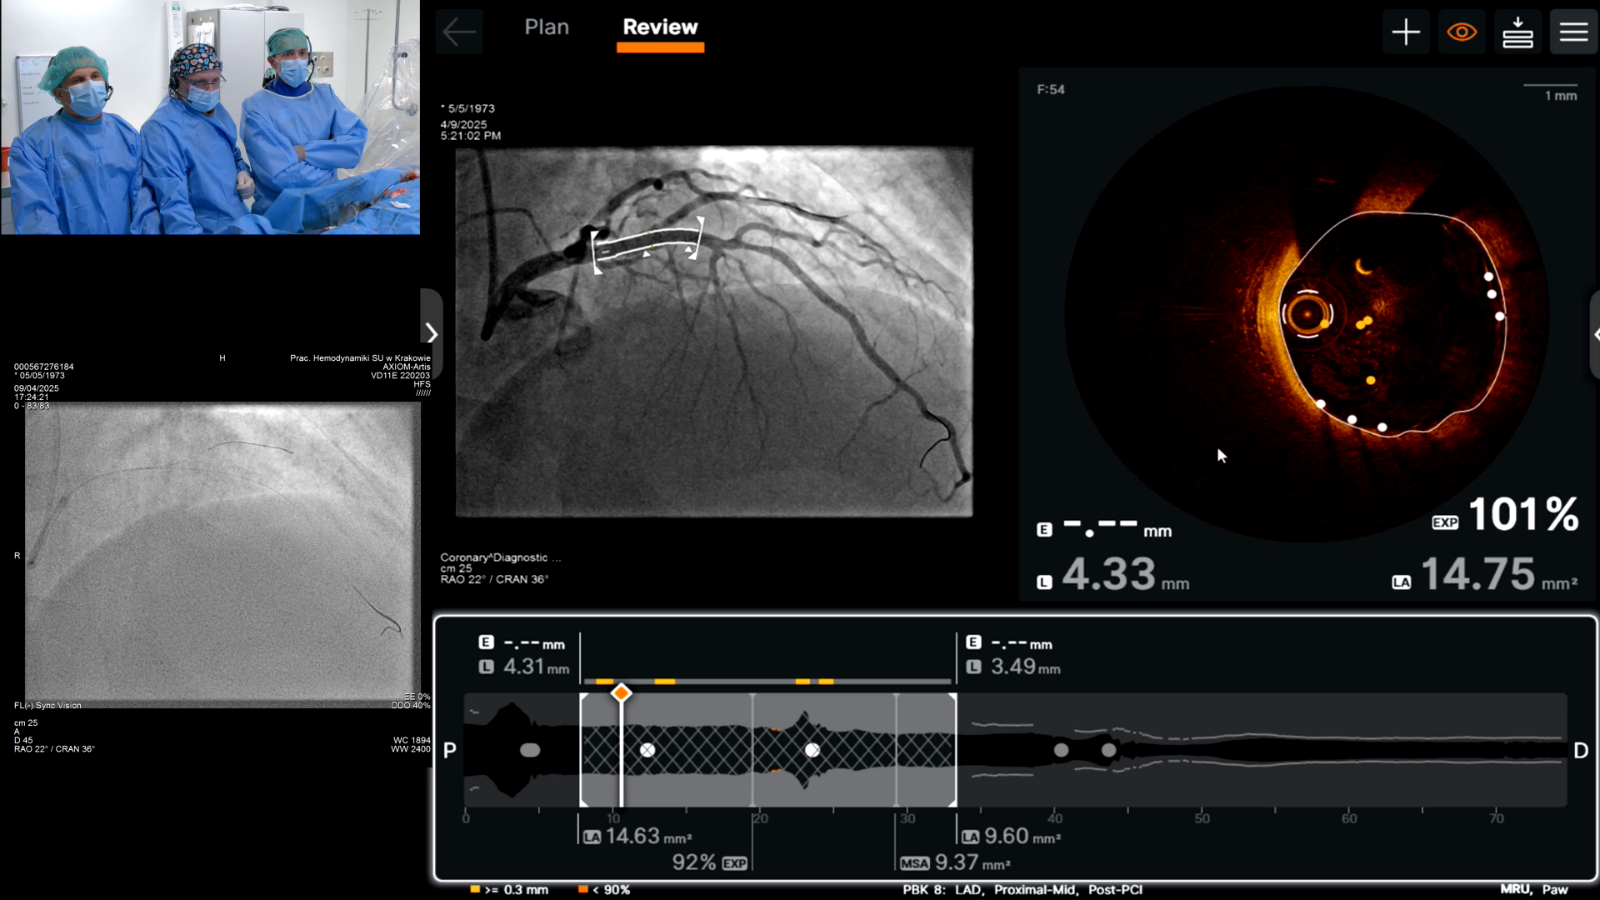The height and width of the screenshot is (900, 1600).
Task: Click the MSA 9.37 mm² badge
Action: point(914,863)
